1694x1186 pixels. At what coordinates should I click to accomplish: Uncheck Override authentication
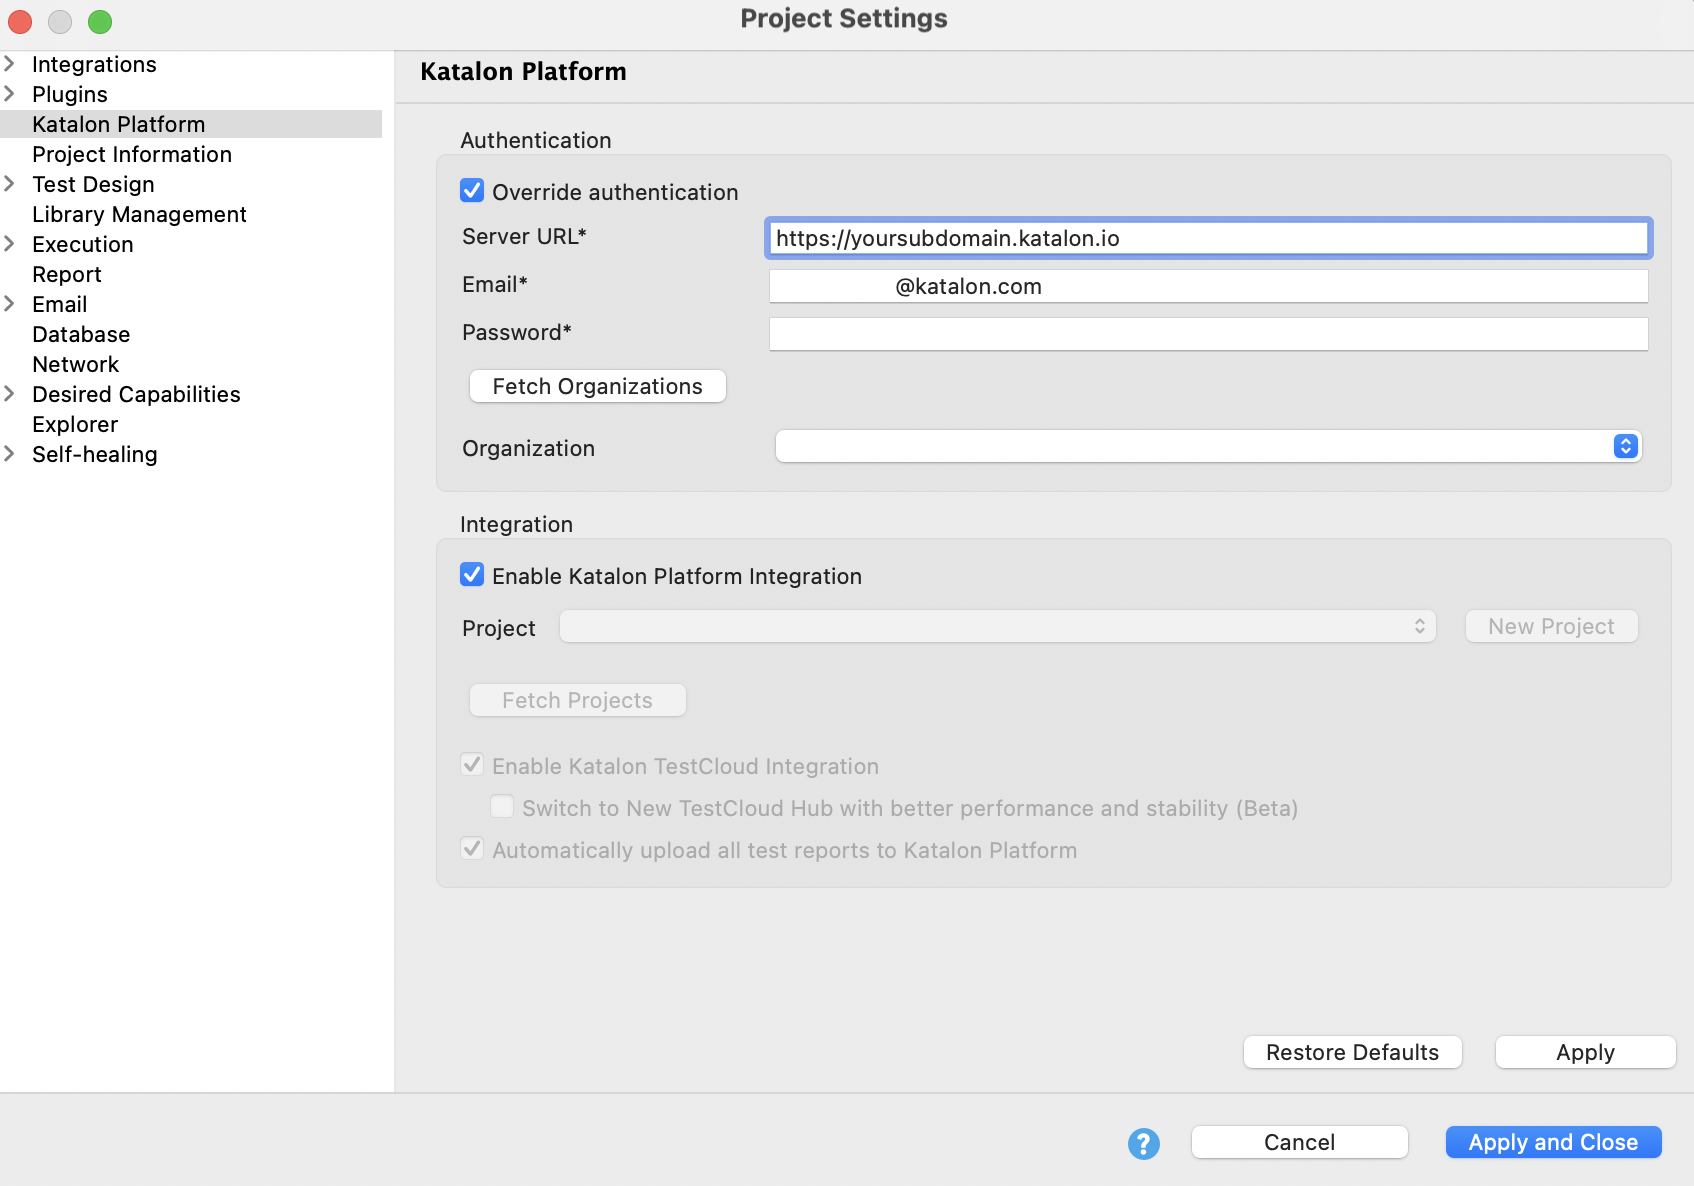click(472, 191)
